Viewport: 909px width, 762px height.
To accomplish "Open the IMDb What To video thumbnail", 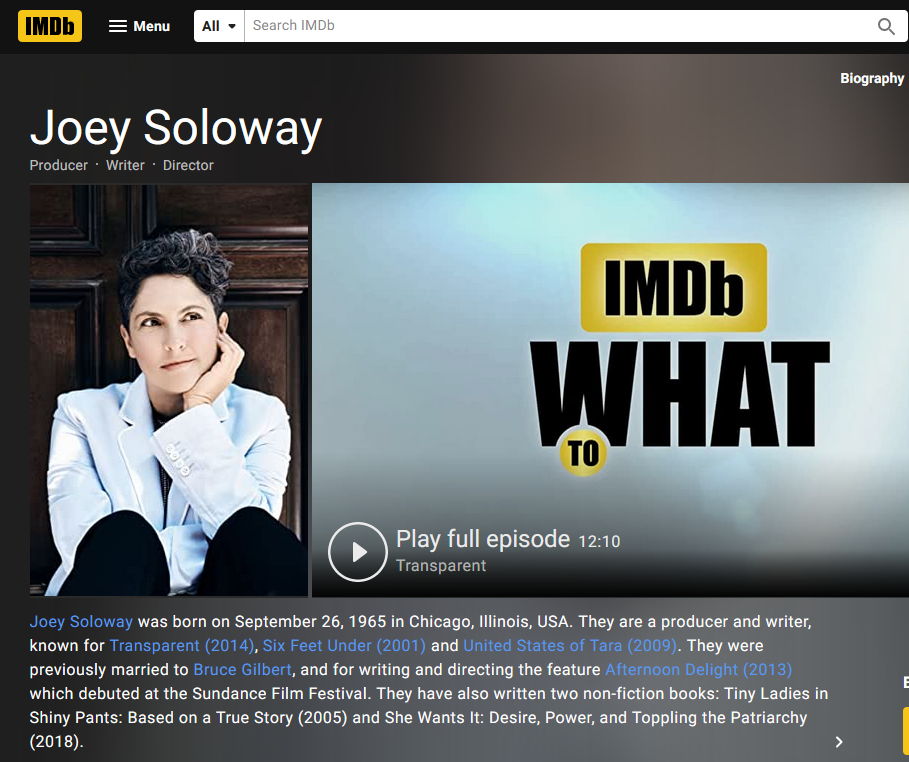I will [610, 390].
